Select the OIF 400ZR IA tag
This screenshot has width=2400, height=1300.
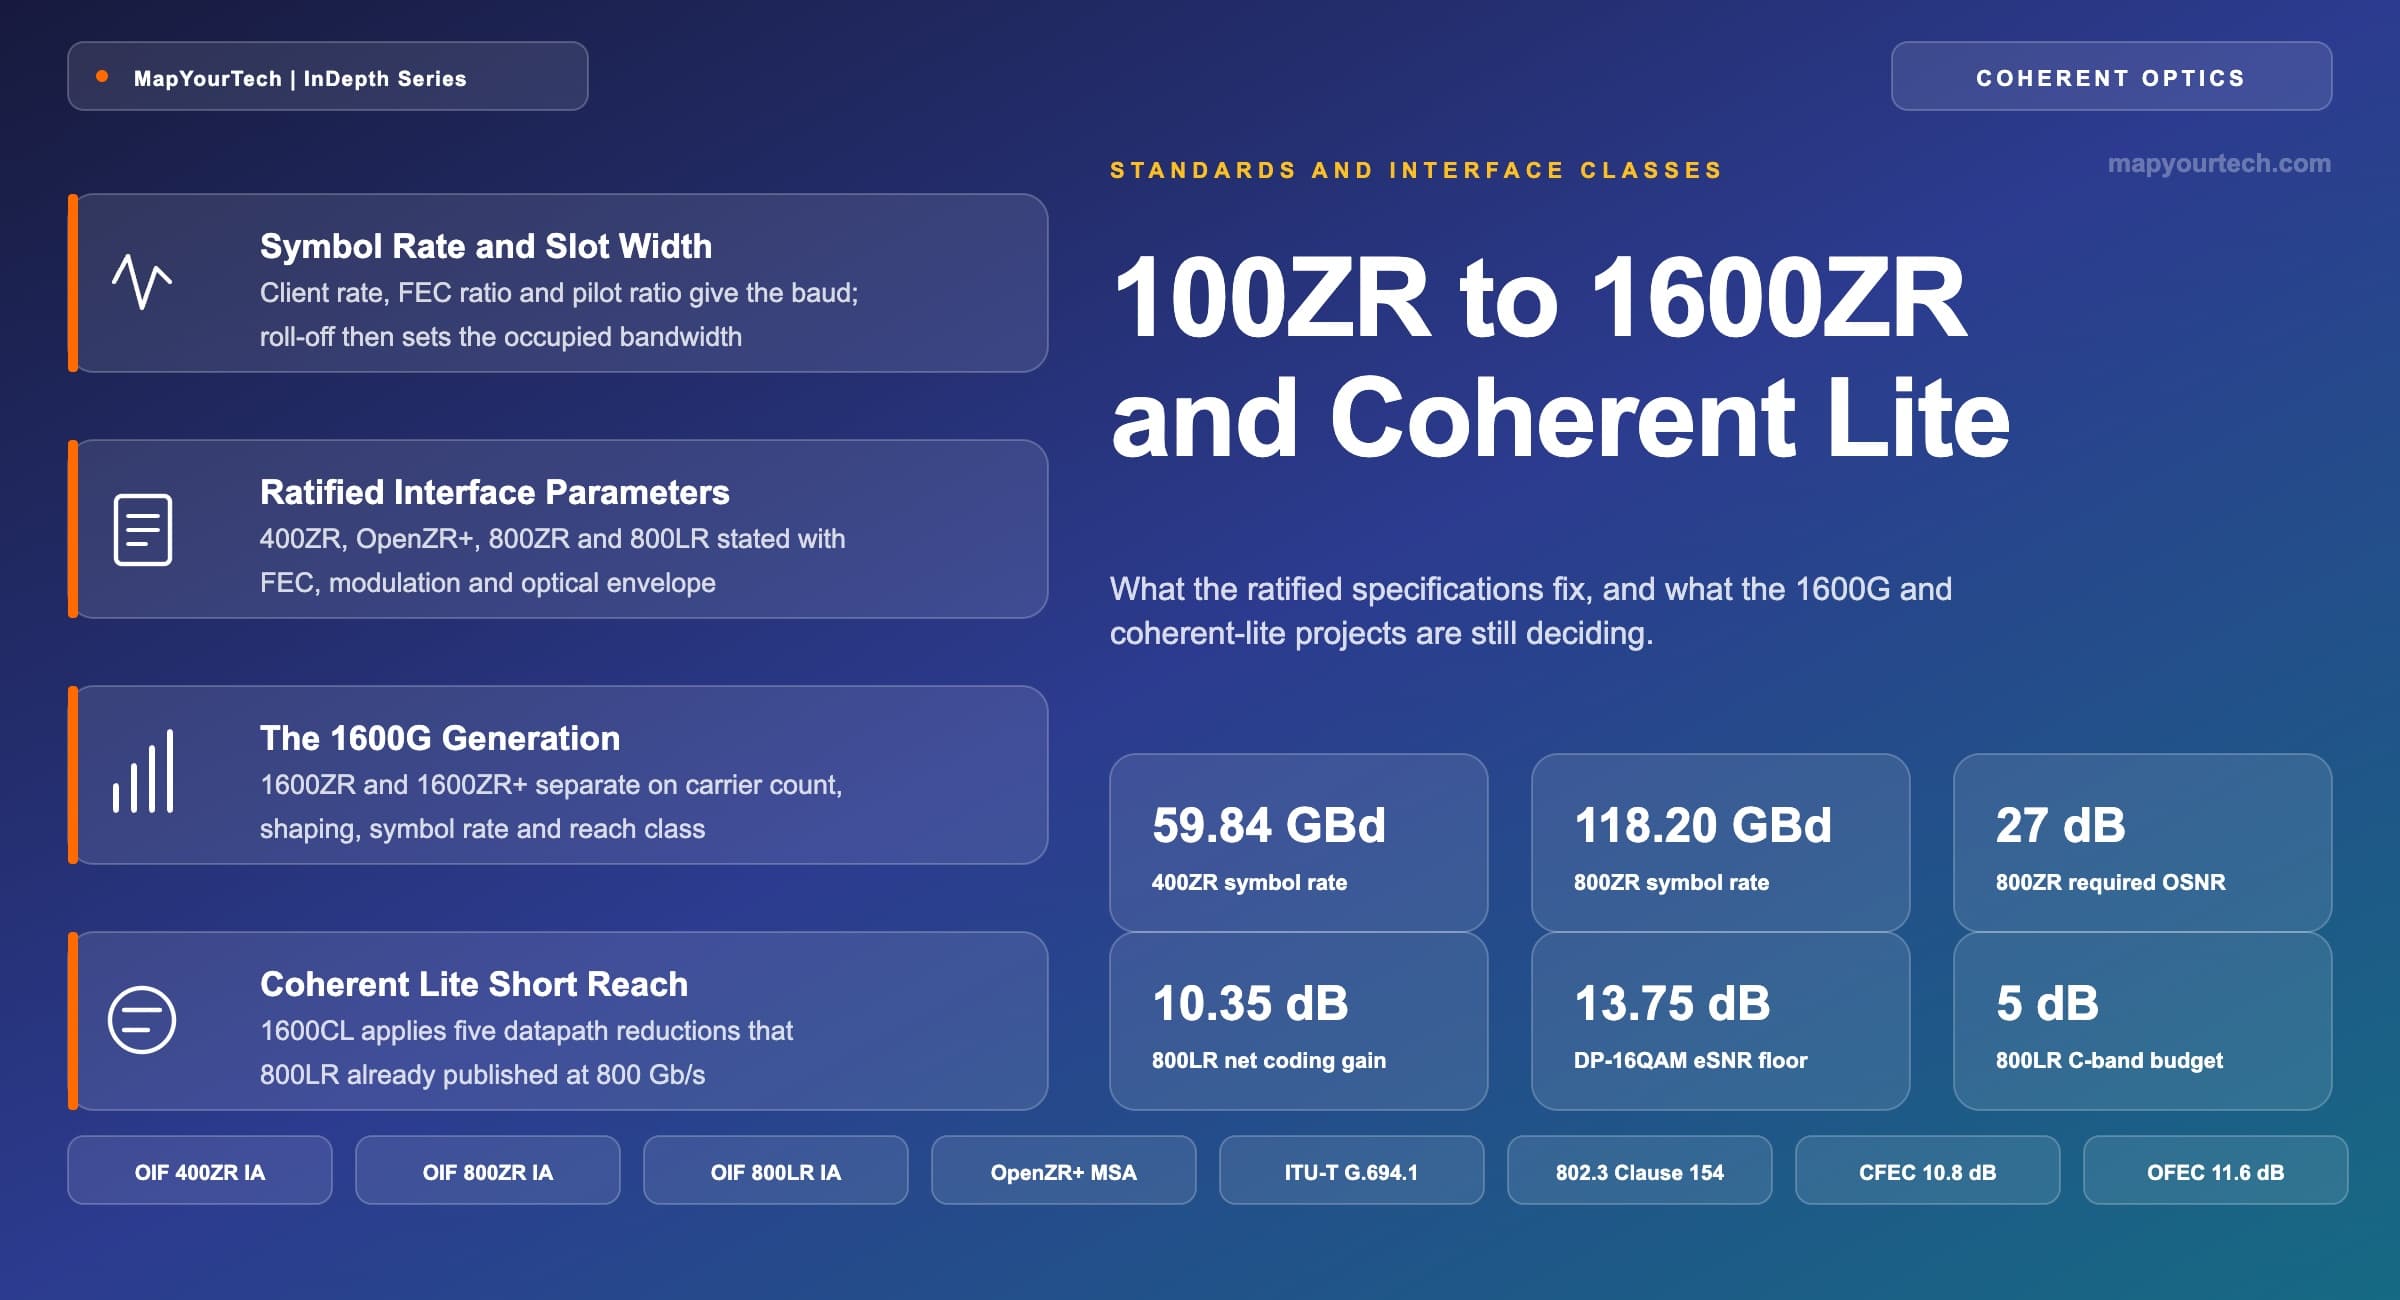click(200, 1171)
